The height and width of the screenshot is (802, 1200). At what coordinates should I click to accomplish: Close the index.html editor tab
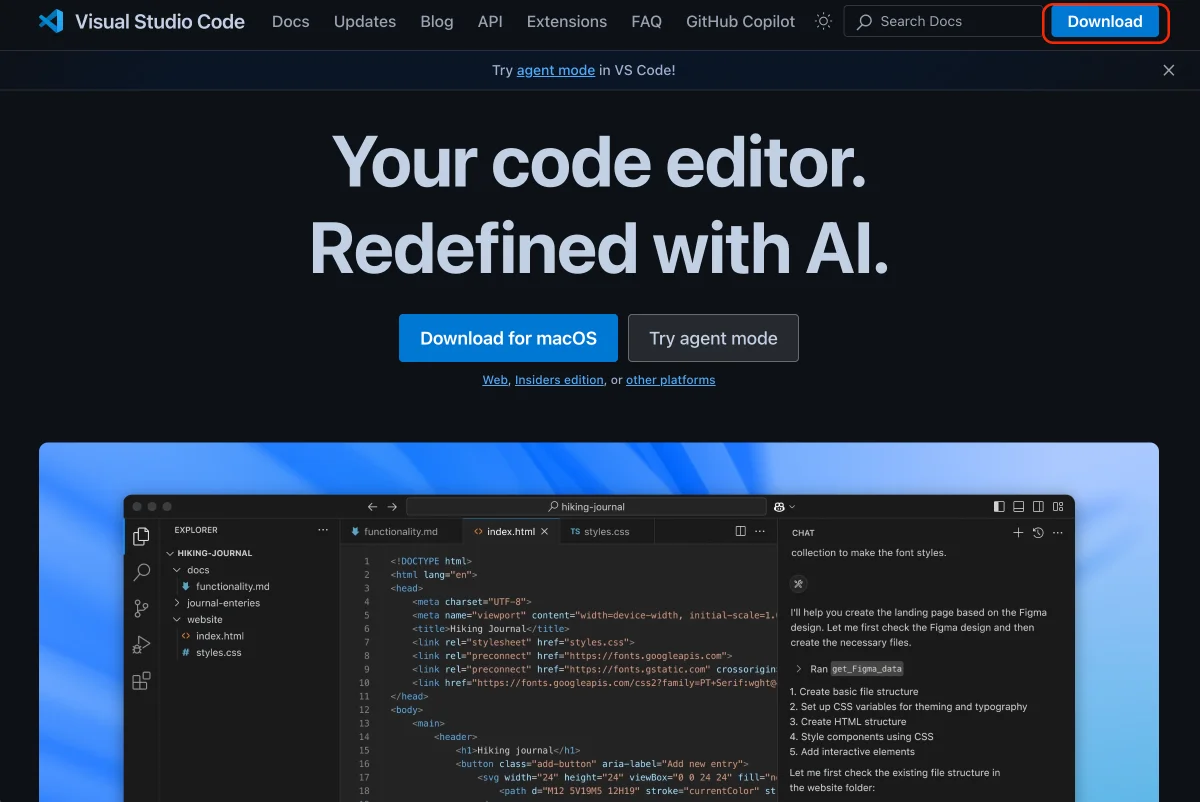tap(544, 532)
